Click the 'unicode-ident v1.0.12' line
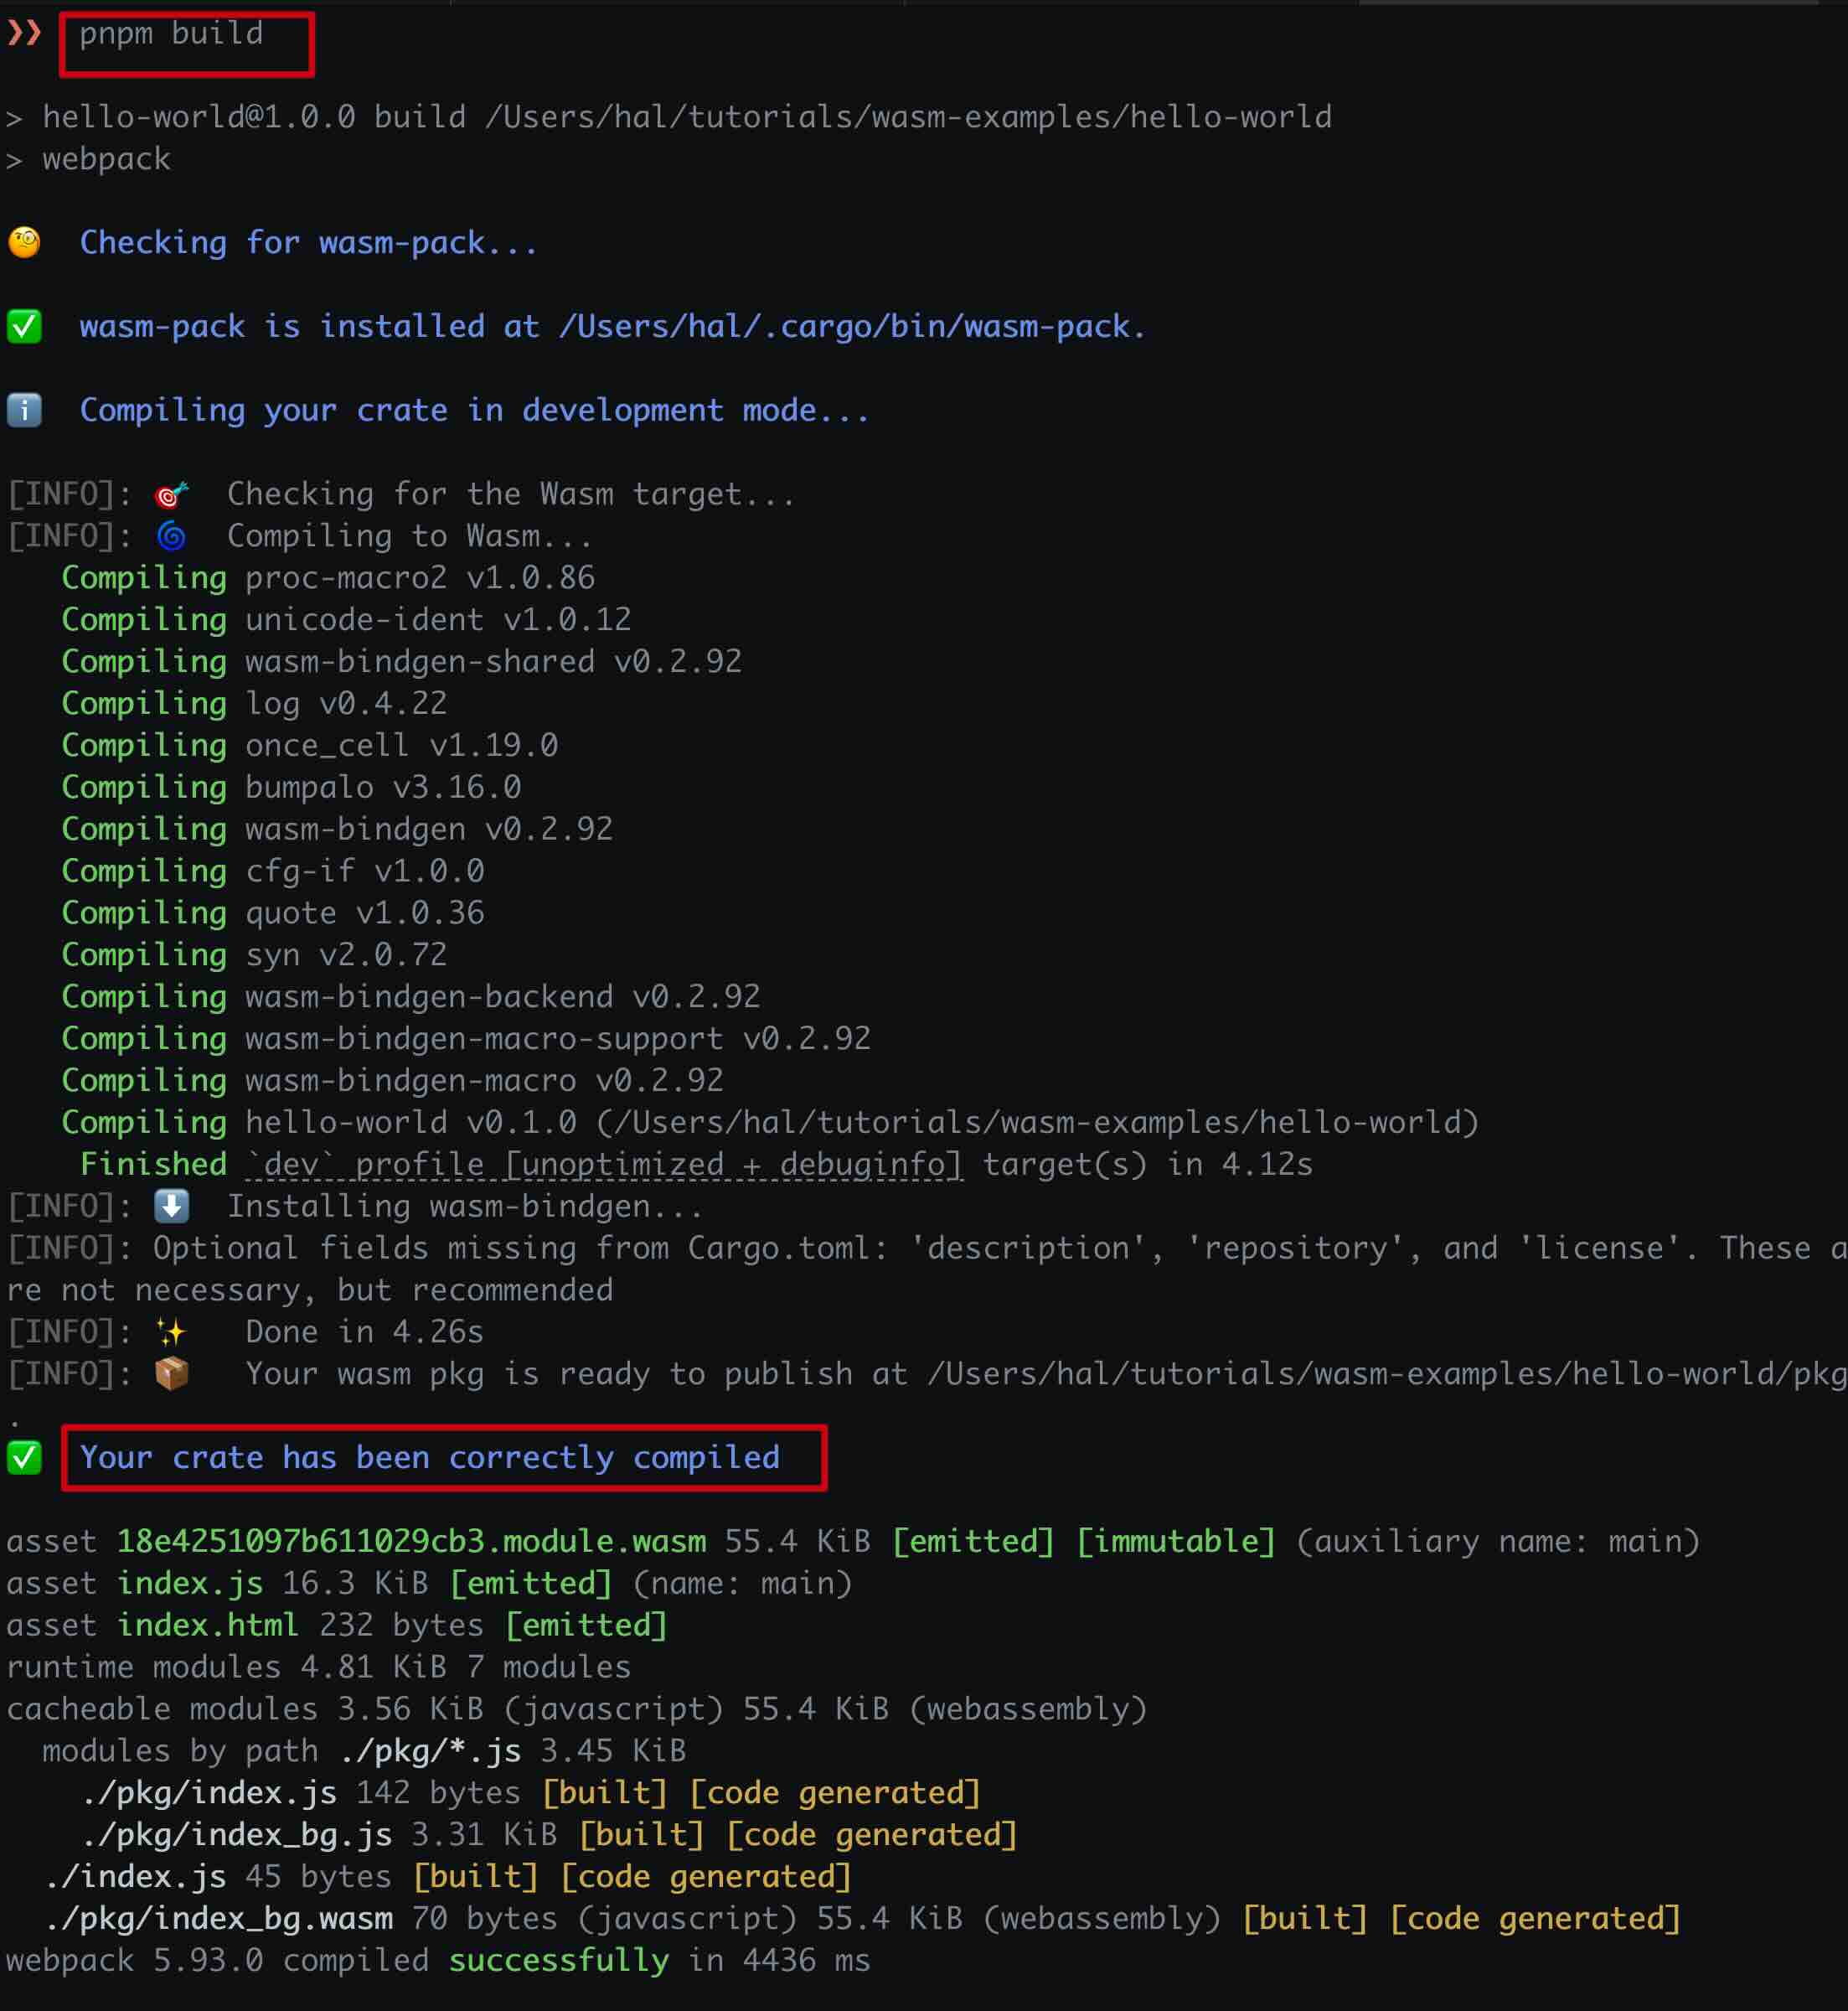 point(346,620)
